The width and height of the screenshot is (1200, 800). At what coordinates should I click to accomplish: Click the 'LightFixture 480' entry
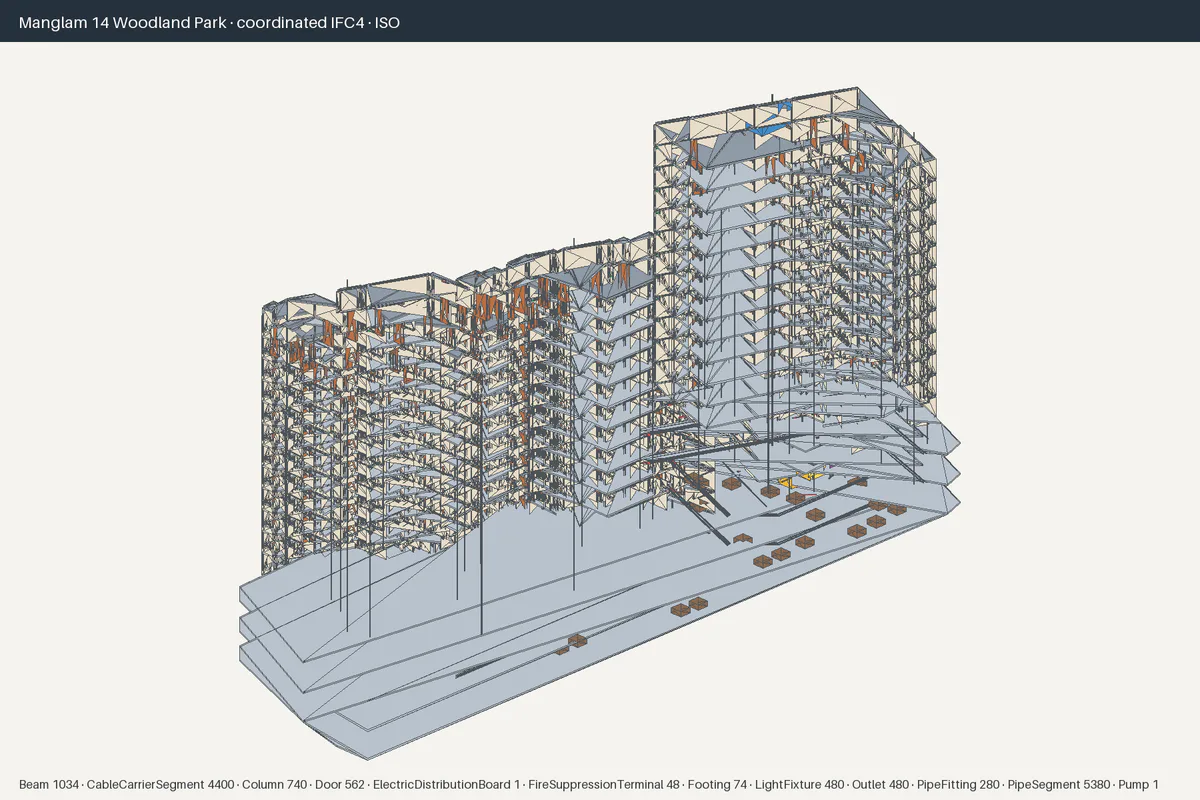[x=799, y=785]
